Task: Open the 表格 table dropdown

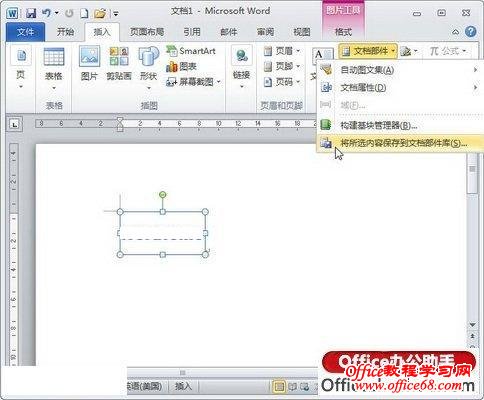Action: [x=54, y=68]
